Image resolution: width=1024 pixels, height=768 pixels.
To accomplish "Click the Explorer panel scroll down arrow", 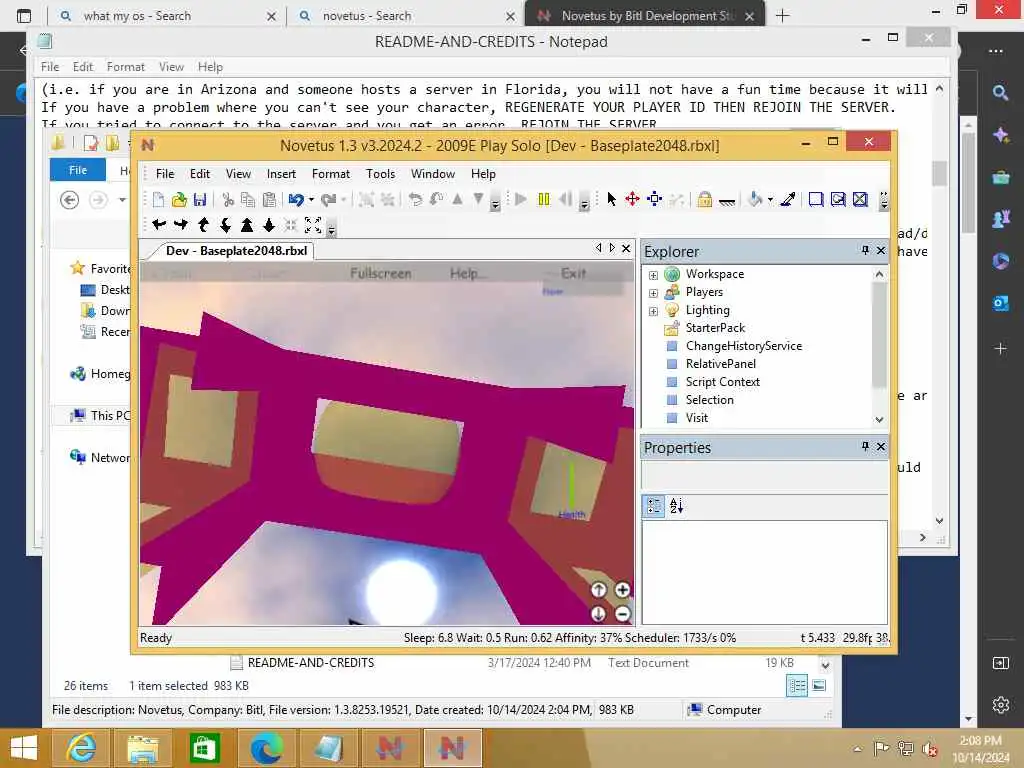I will 879,419.
